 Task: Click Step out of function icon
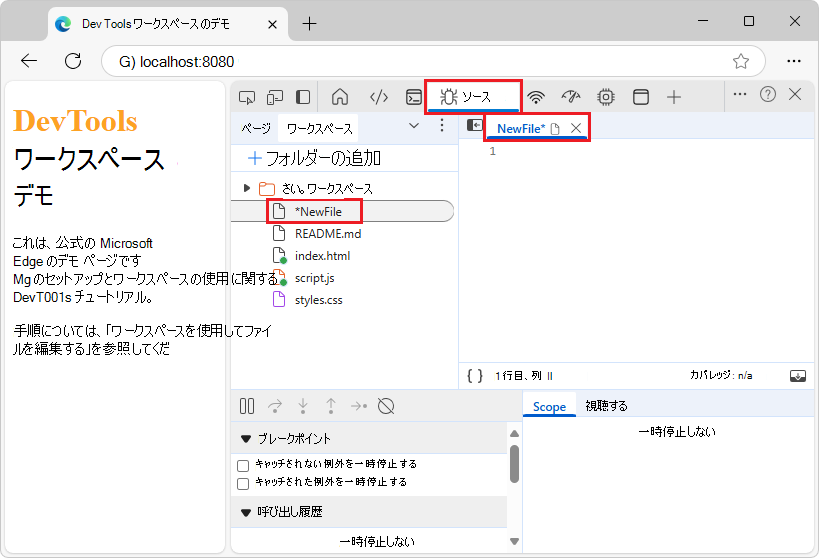click(331, 406)
